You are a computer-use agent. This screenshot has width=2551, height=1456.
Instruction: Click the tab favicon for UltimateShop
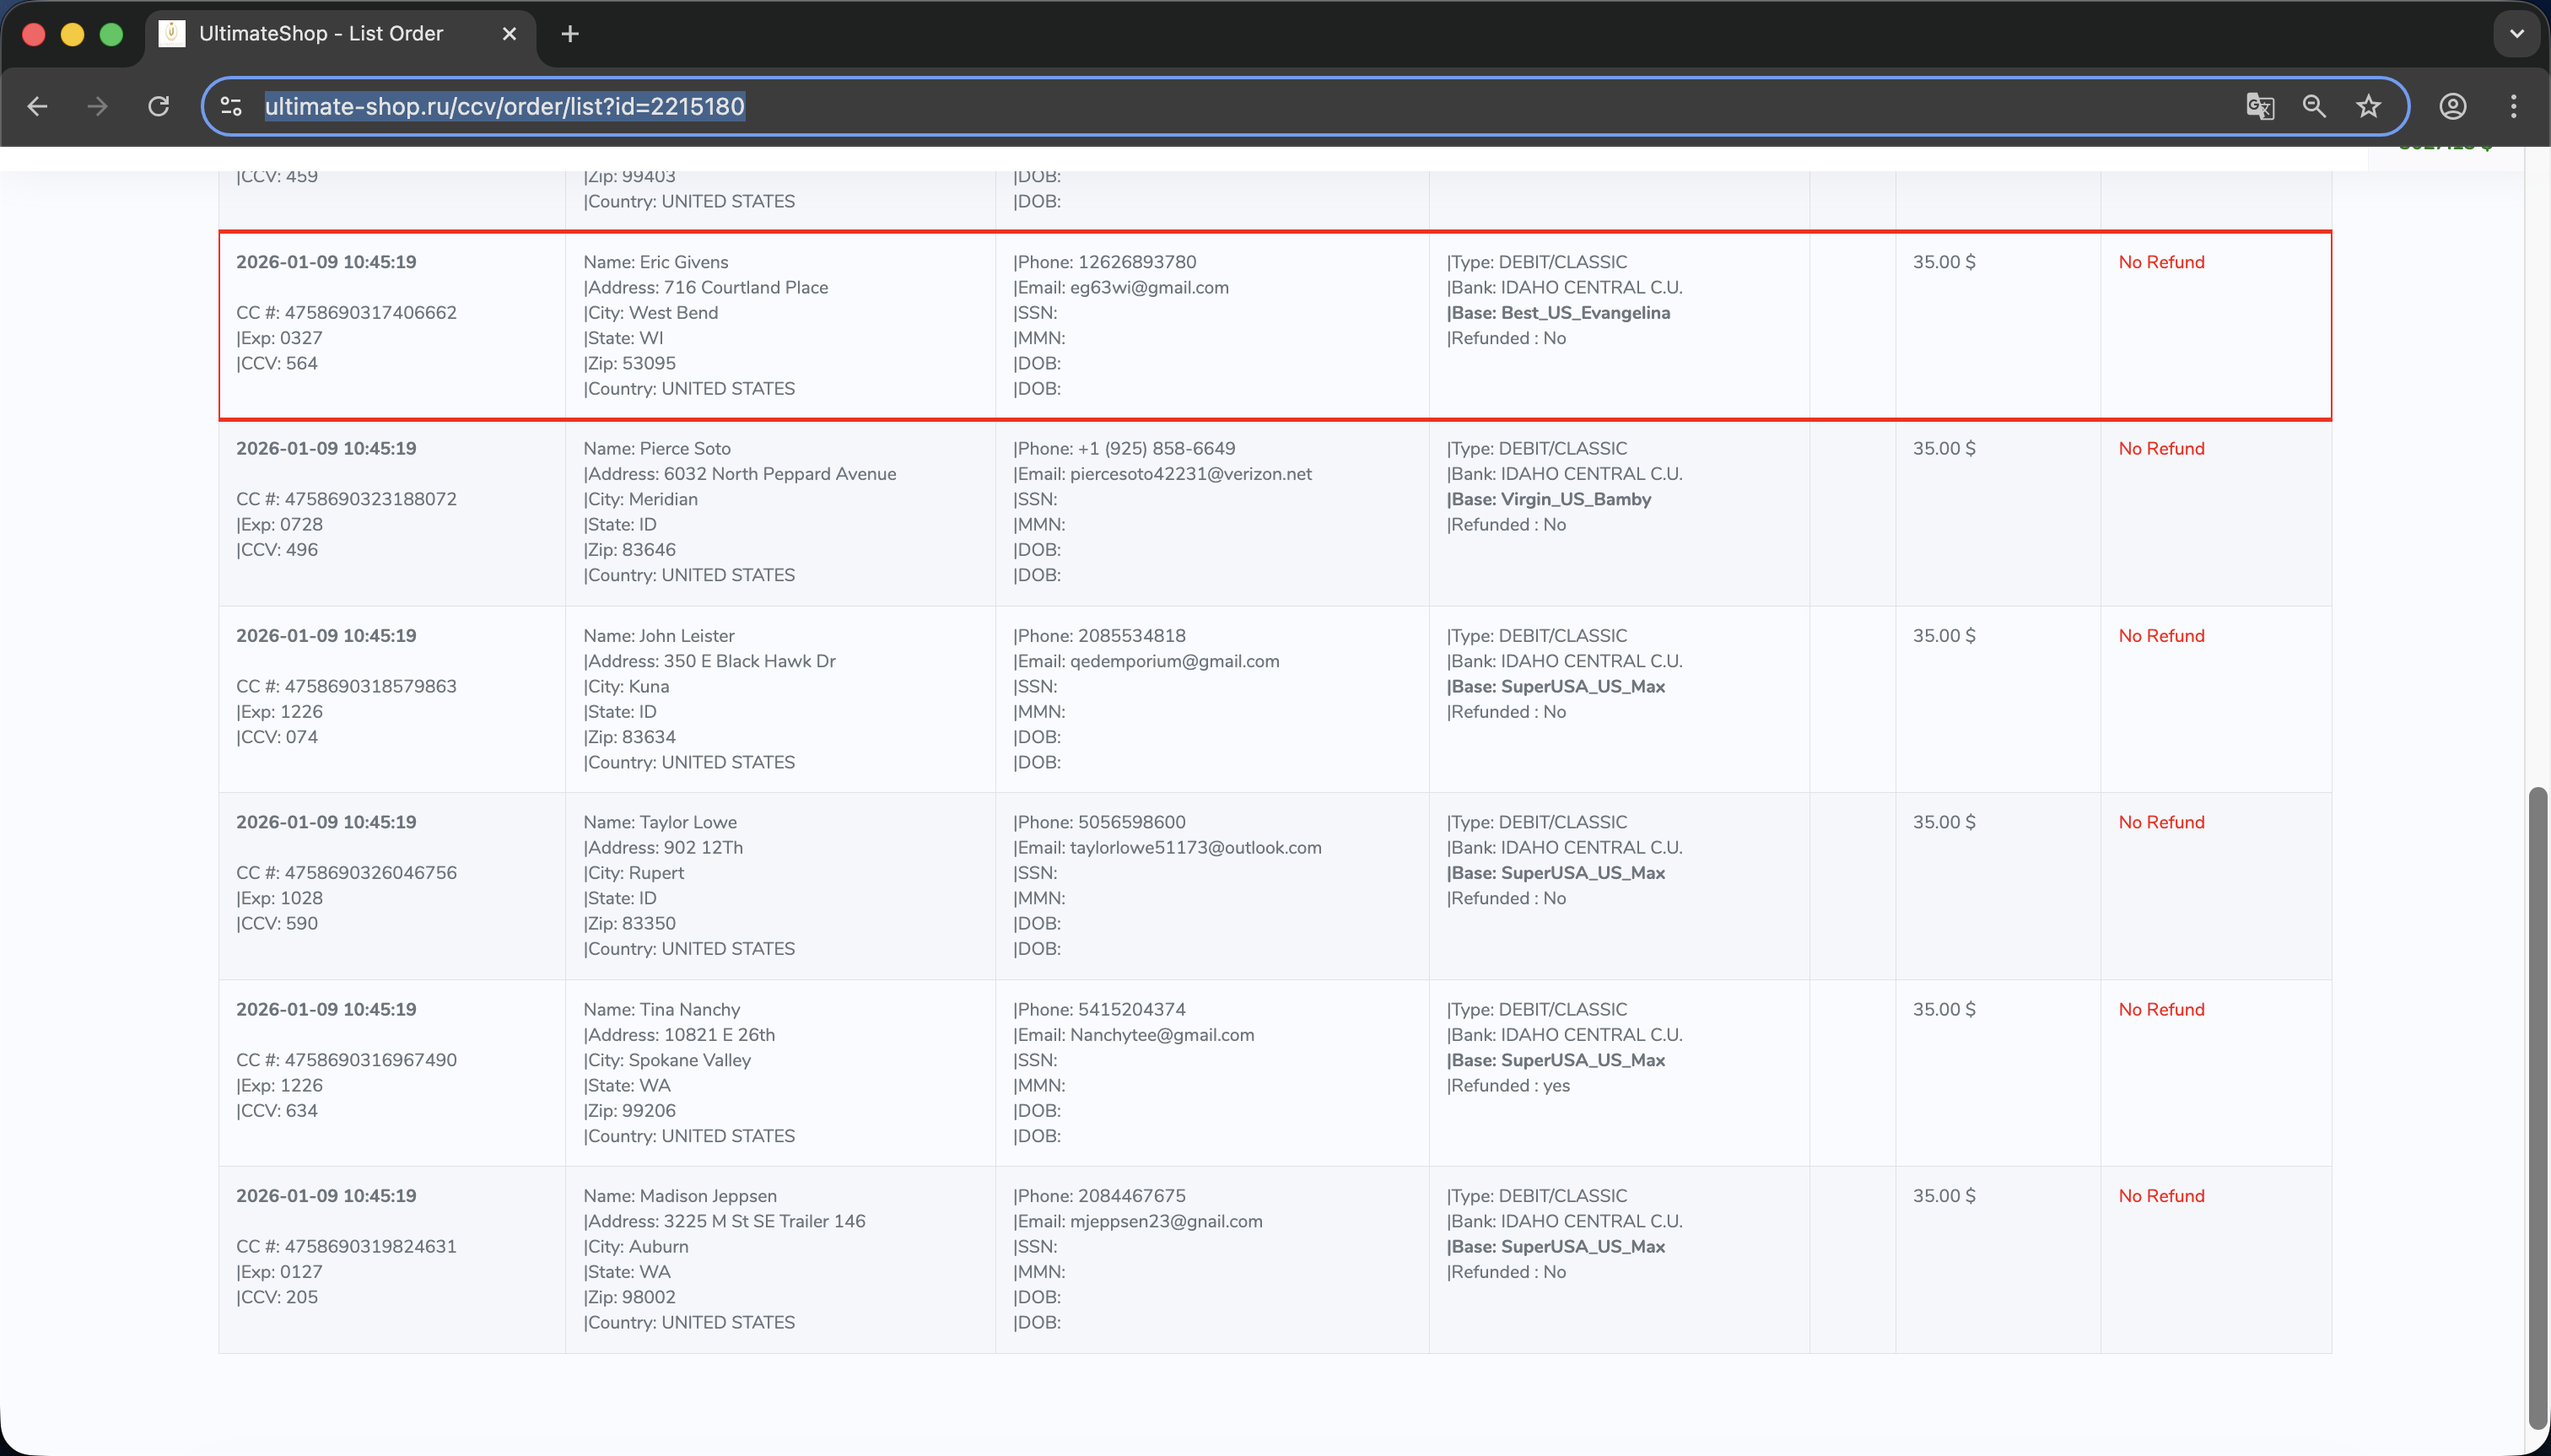(x=172, y=33)
